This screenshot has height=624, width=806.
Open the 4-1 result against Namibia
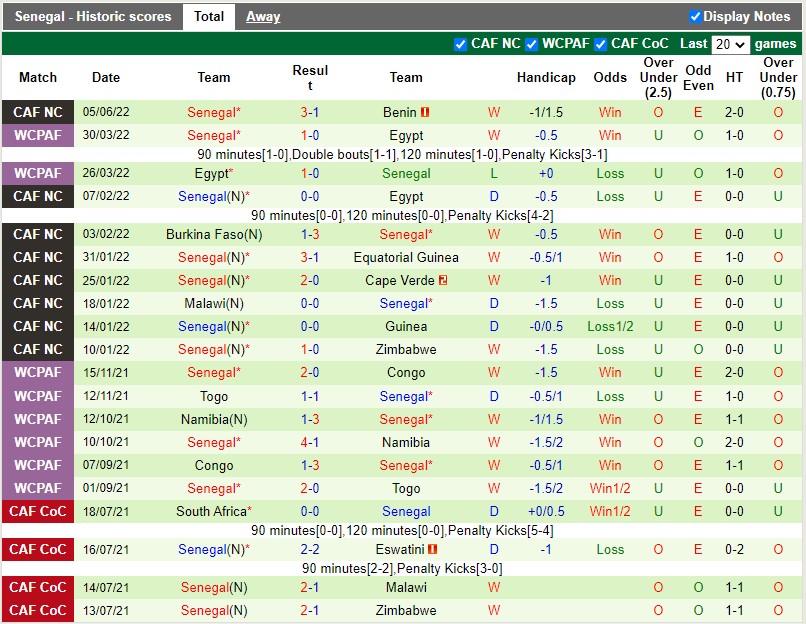[x=309, y=442]
